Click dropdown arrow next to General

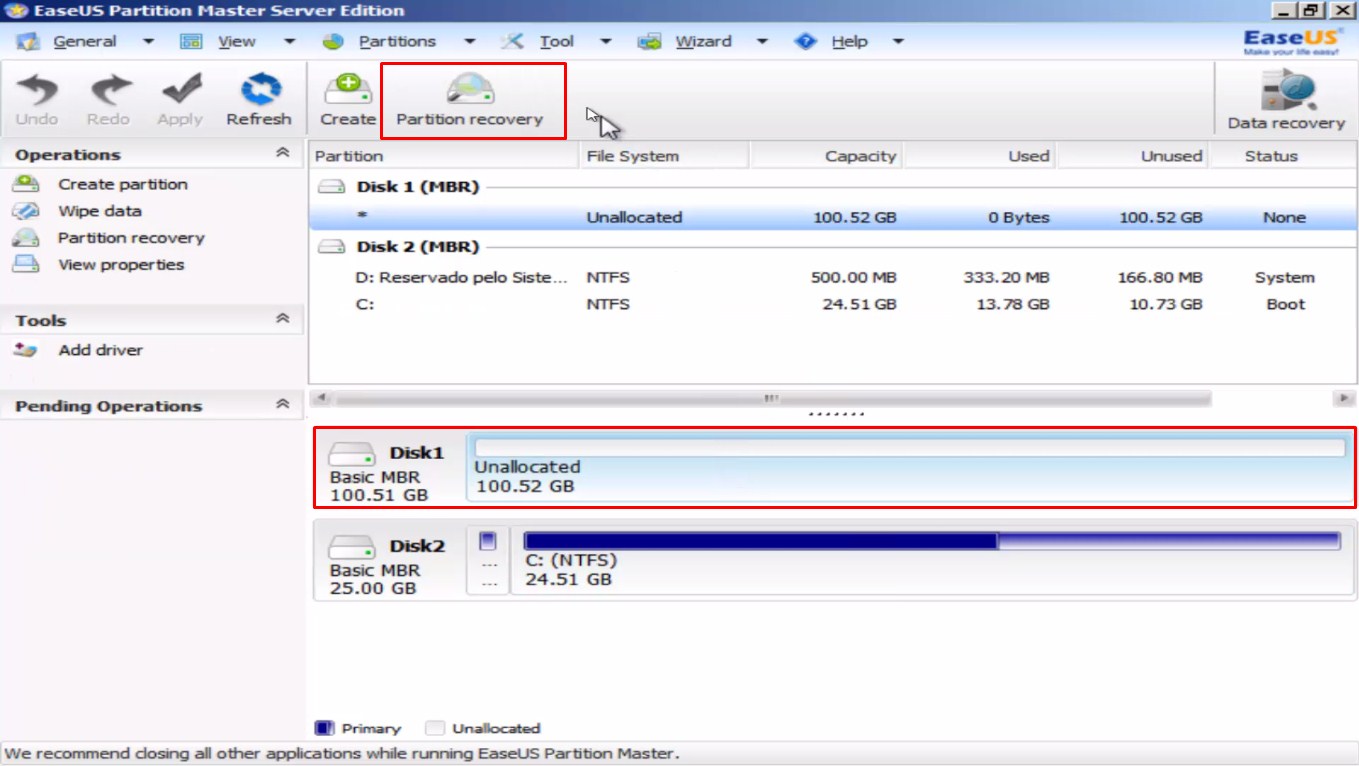tap(148, 42)
